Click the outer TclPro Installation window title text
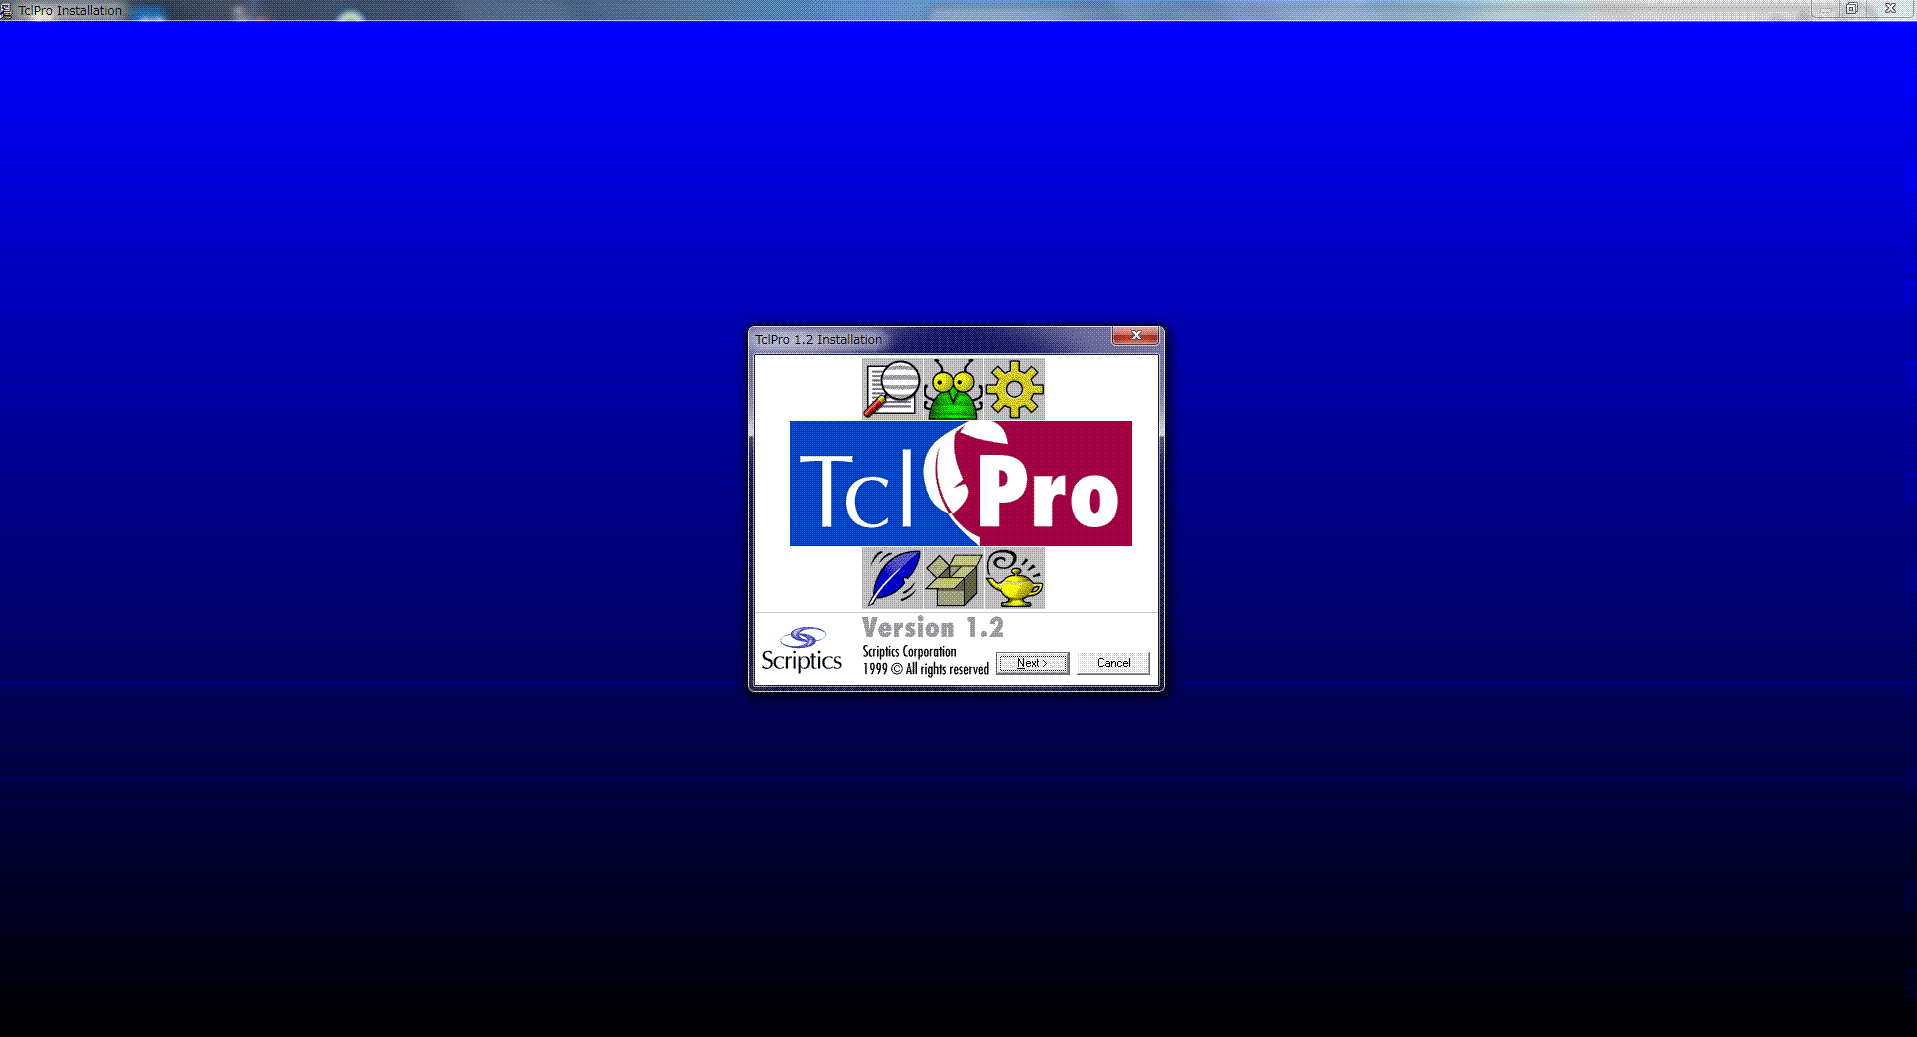Screen dimensions: 1917x1037 click(70, 10)
